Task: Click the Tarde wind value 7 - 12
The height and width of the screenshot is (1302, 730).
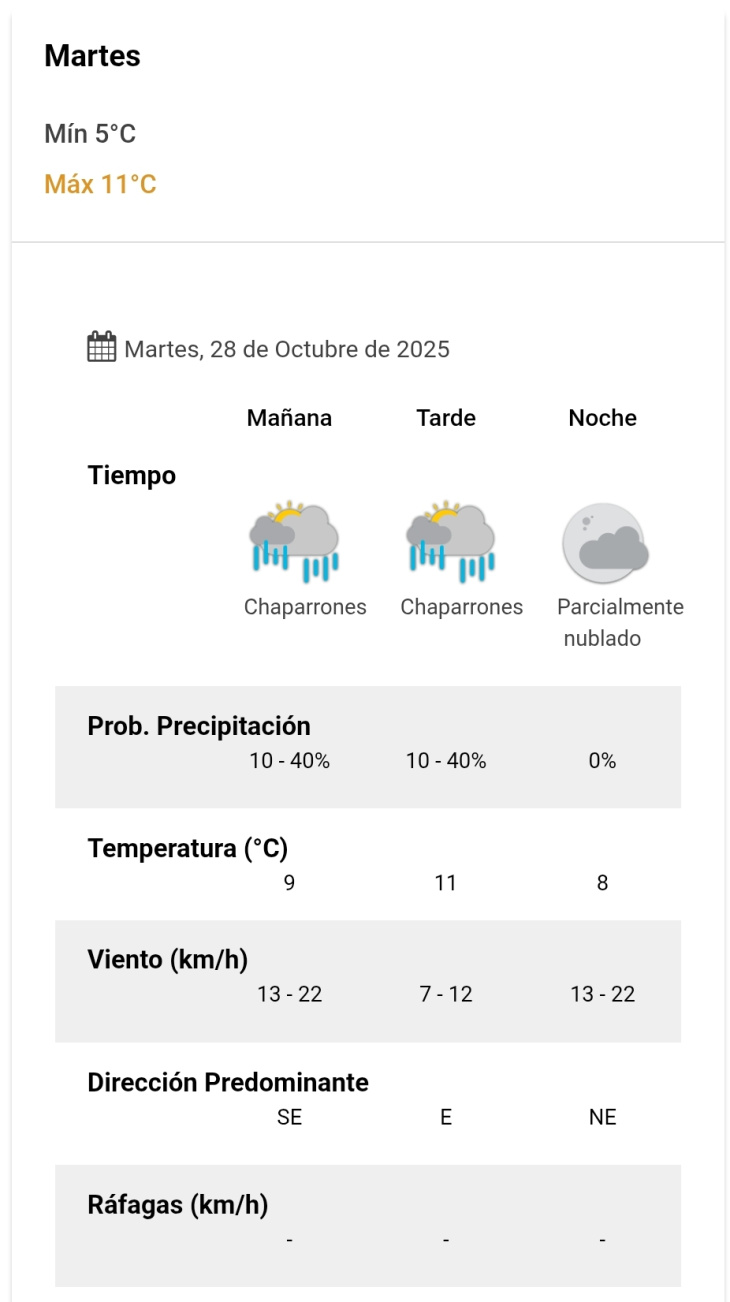Action: point(446,994)
